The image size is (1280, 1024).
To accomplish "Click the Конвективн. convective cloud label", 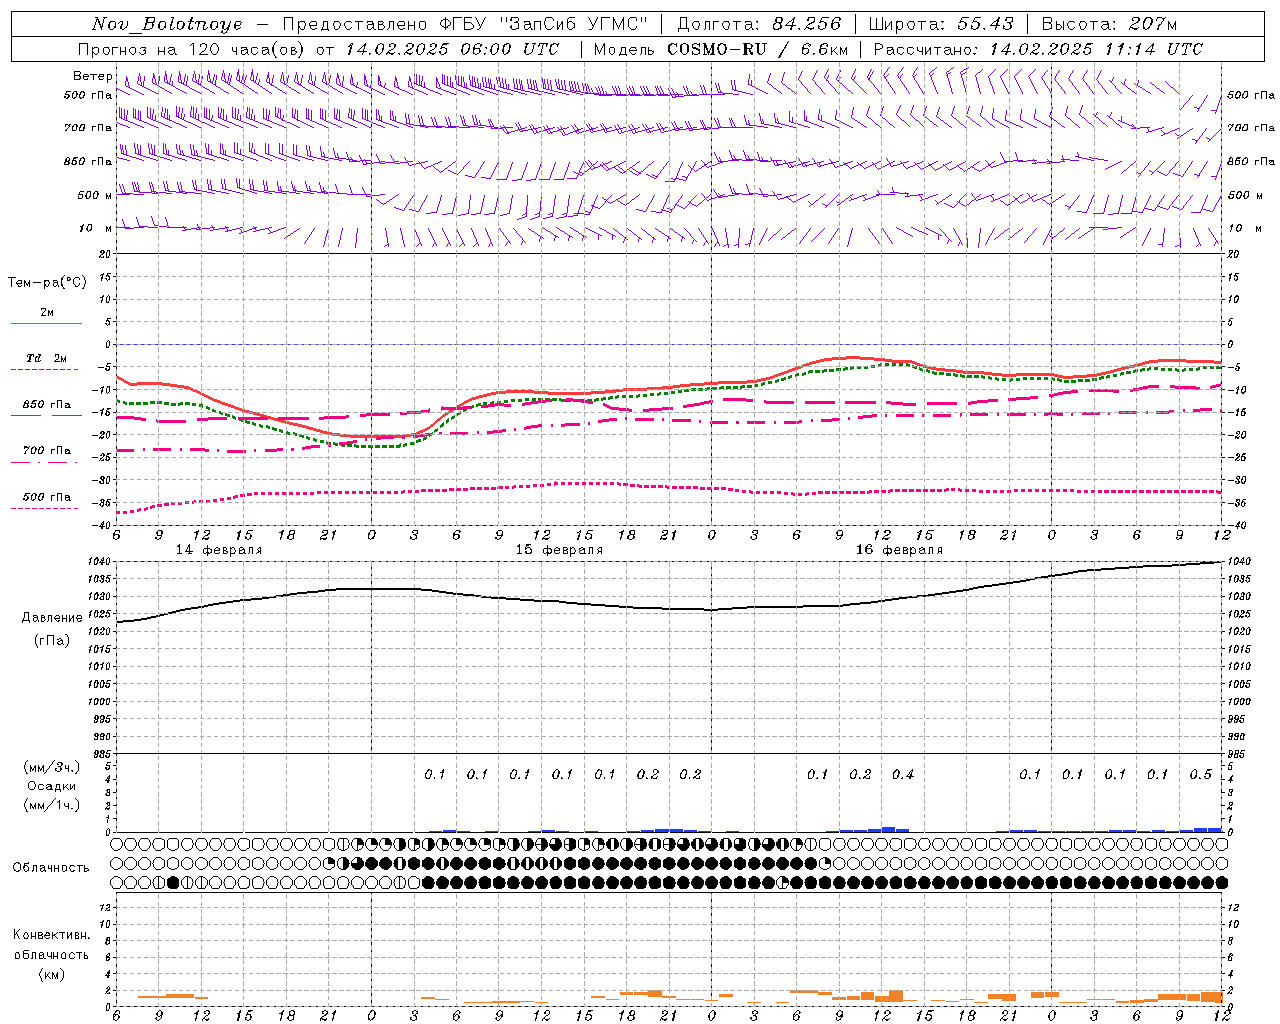I will tap(51, 935).
